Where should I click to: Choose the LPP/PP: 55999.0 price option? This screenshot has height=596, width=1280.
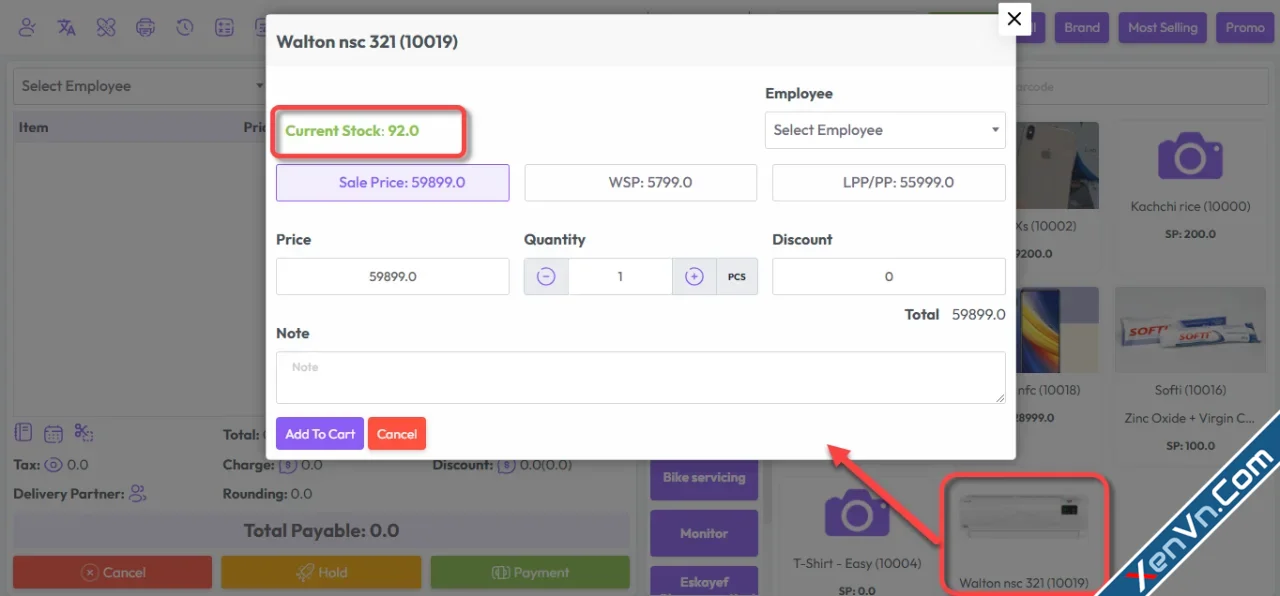click(888, 183)
